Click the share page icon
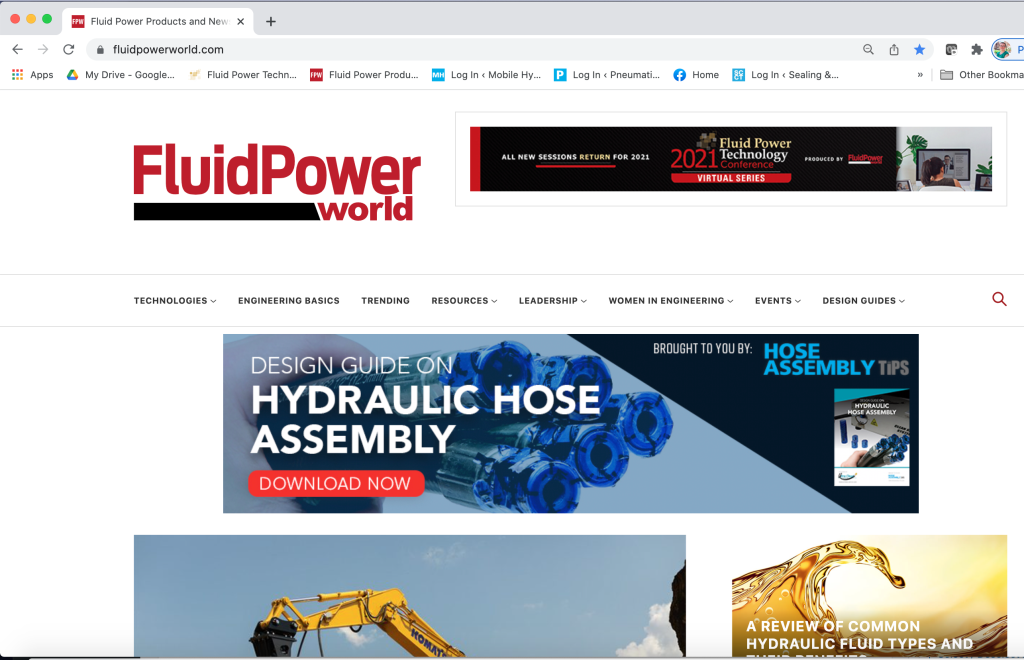 click(894, 50)
